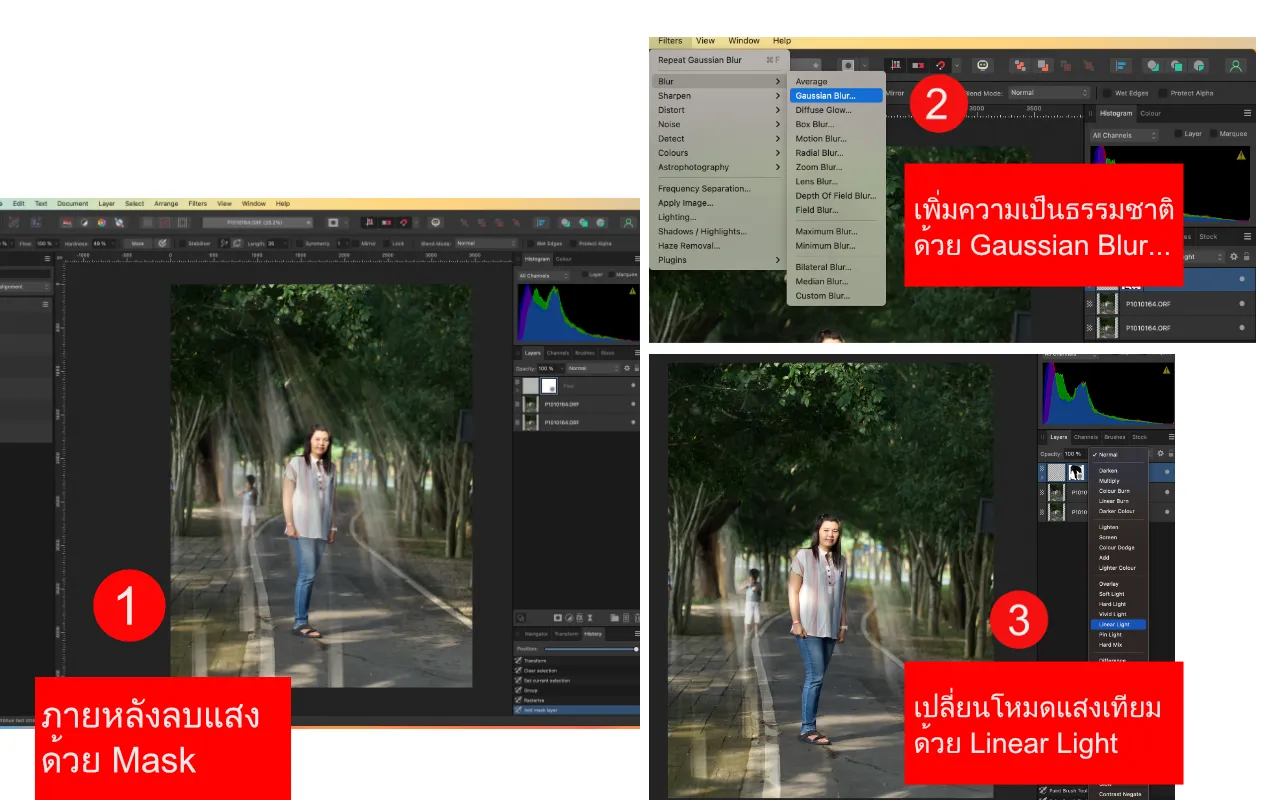The image size is (1280, 800).
Task: Toggle force pressure icon beside More button
Action: [x=161, y=243]
